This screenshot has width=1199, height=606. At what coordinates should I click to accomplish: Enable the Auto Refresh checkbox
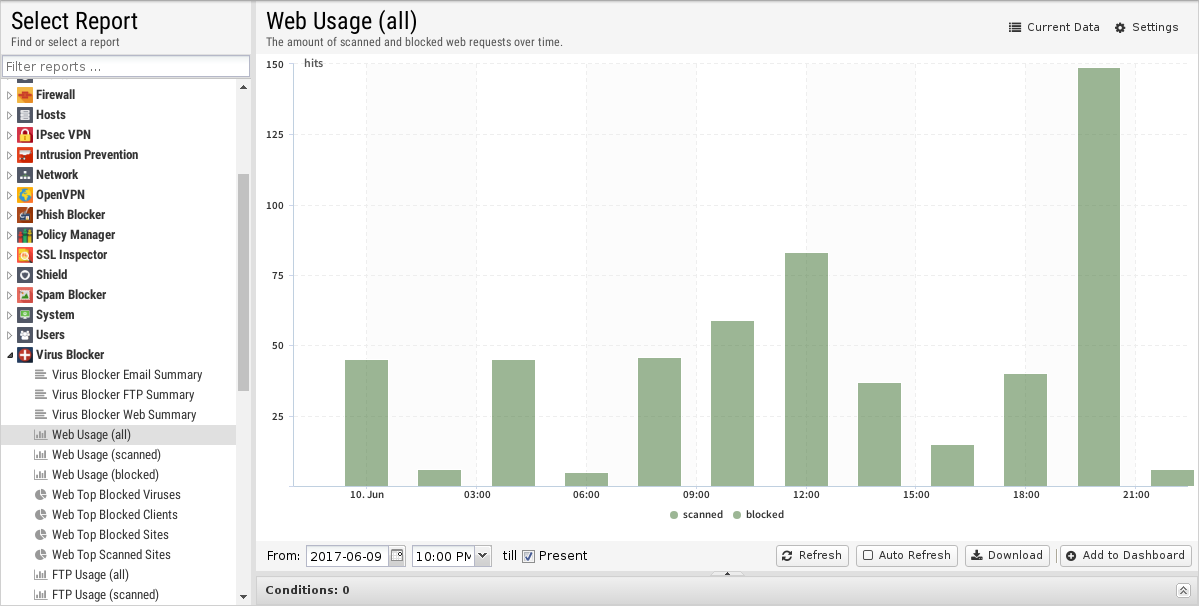pos(868,556)
